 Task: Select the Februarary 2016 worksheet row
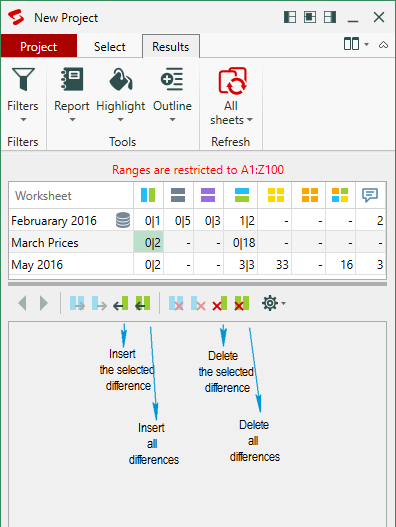click(x=197, y=220)
